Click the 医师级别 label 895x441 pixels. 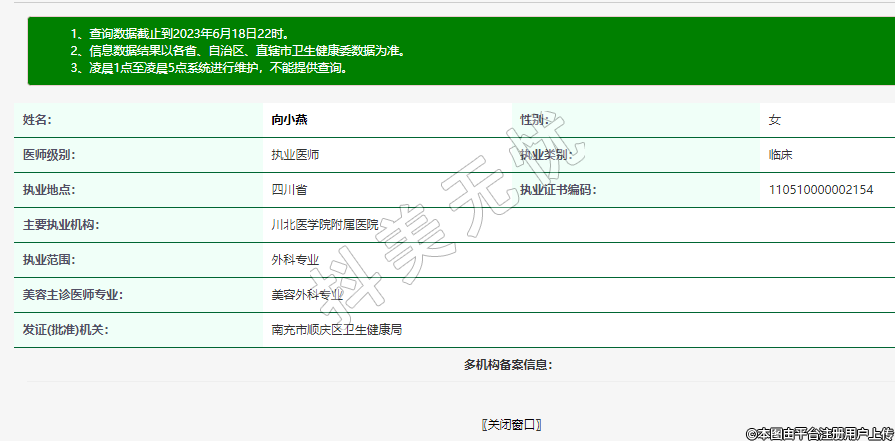coord(49,155)
